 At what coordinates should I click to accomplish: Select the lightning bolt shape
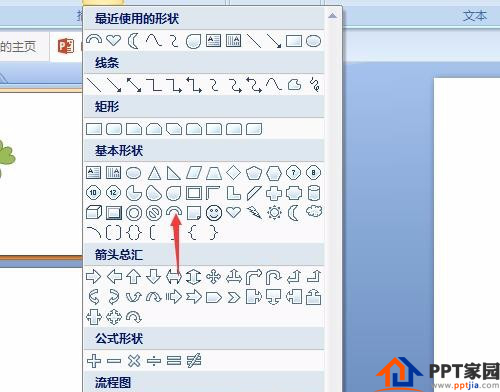[x=254, y=212]
